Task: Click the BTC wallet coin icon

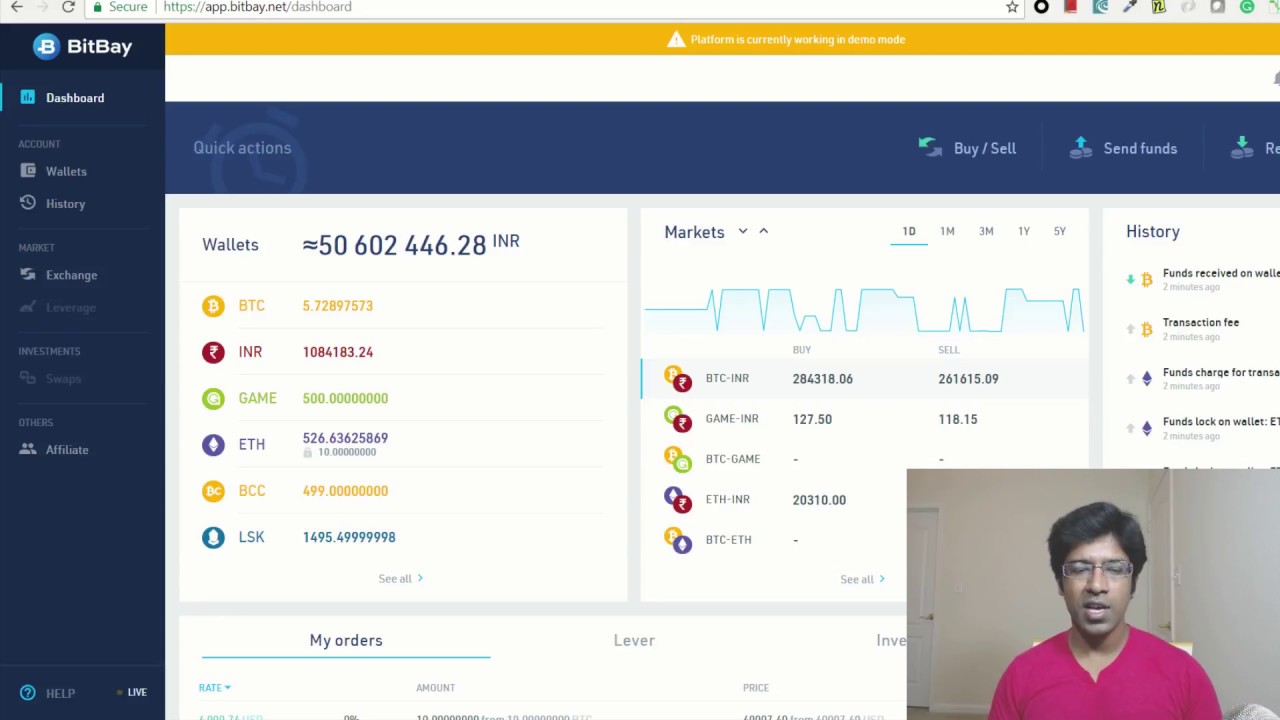Action: [213, 306]
